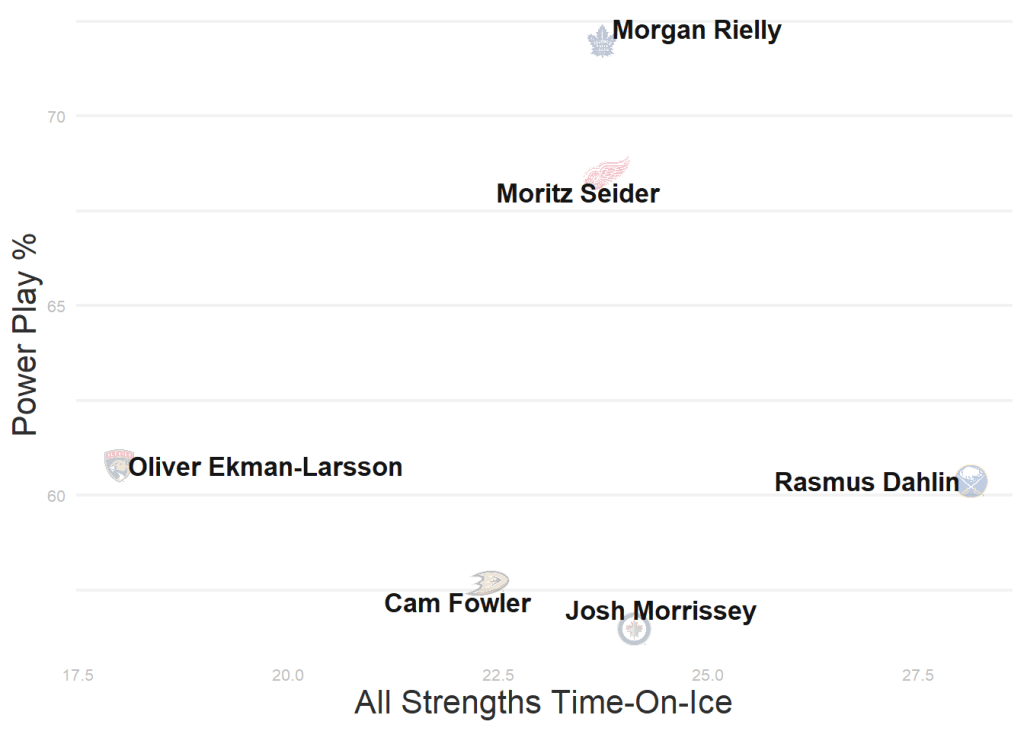Select the Buffalo Sabres logo marker

(971, 481)
